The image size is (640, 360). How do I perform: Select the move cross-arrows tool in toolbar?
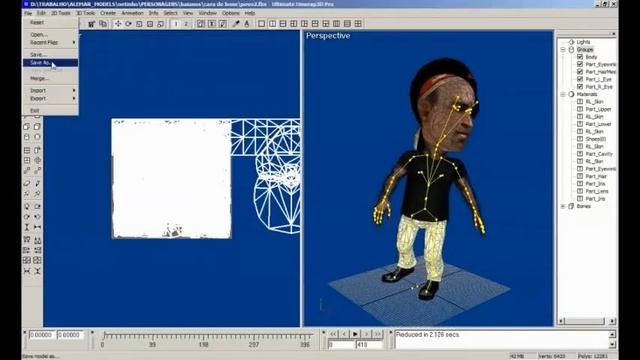coord(118,24)
